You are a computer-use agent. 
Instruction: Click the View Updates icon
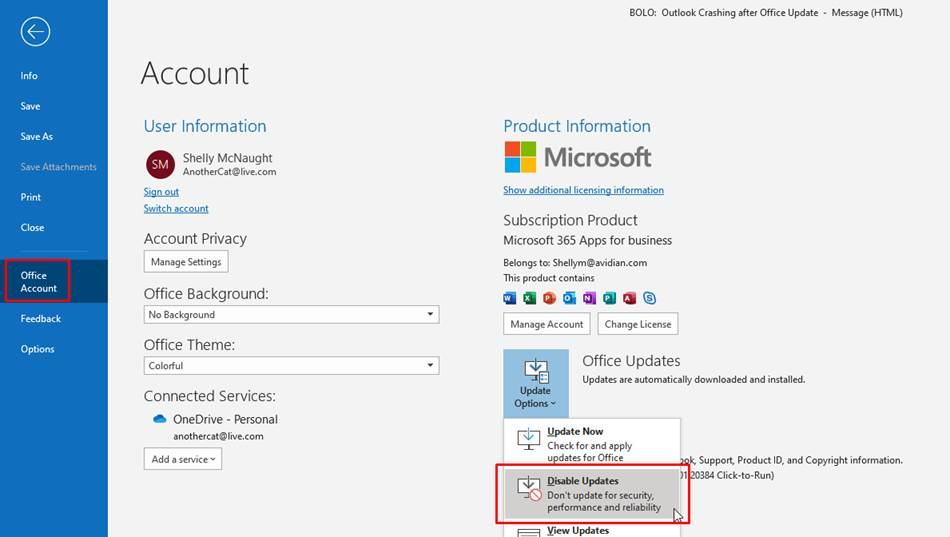click(528, 532)
